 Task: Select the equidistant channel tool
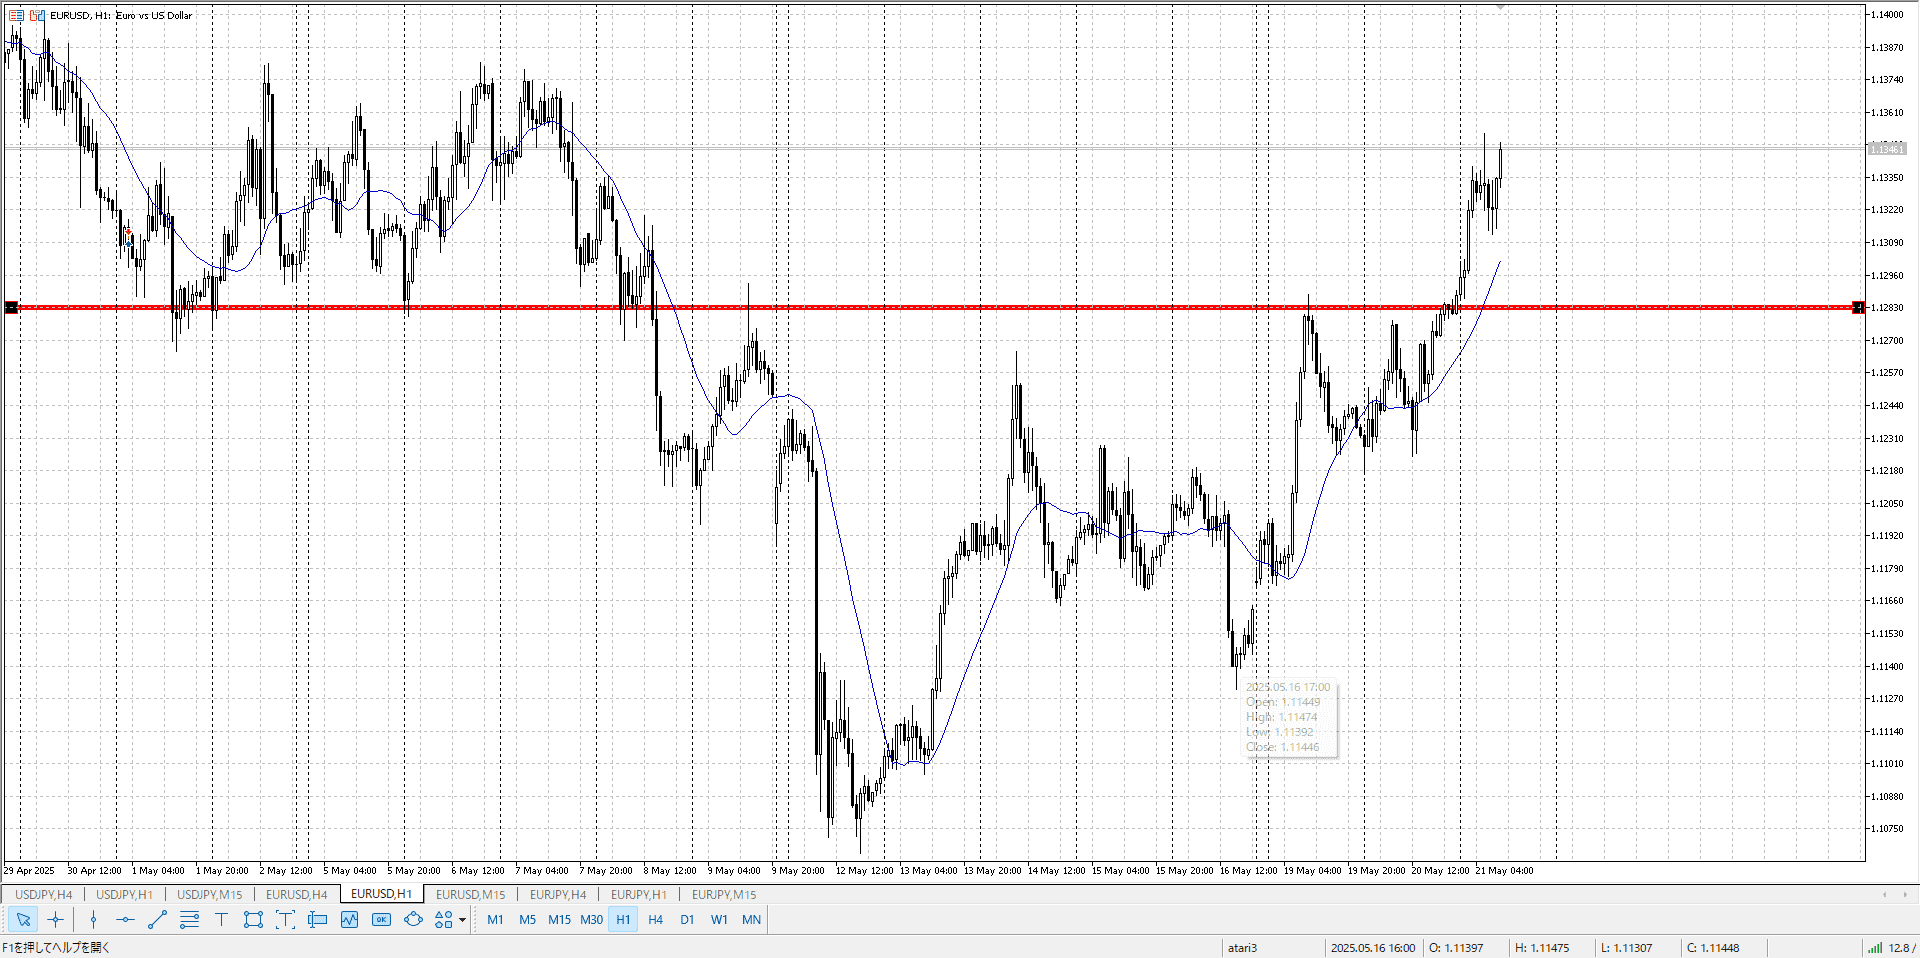(x=189, y=920)
